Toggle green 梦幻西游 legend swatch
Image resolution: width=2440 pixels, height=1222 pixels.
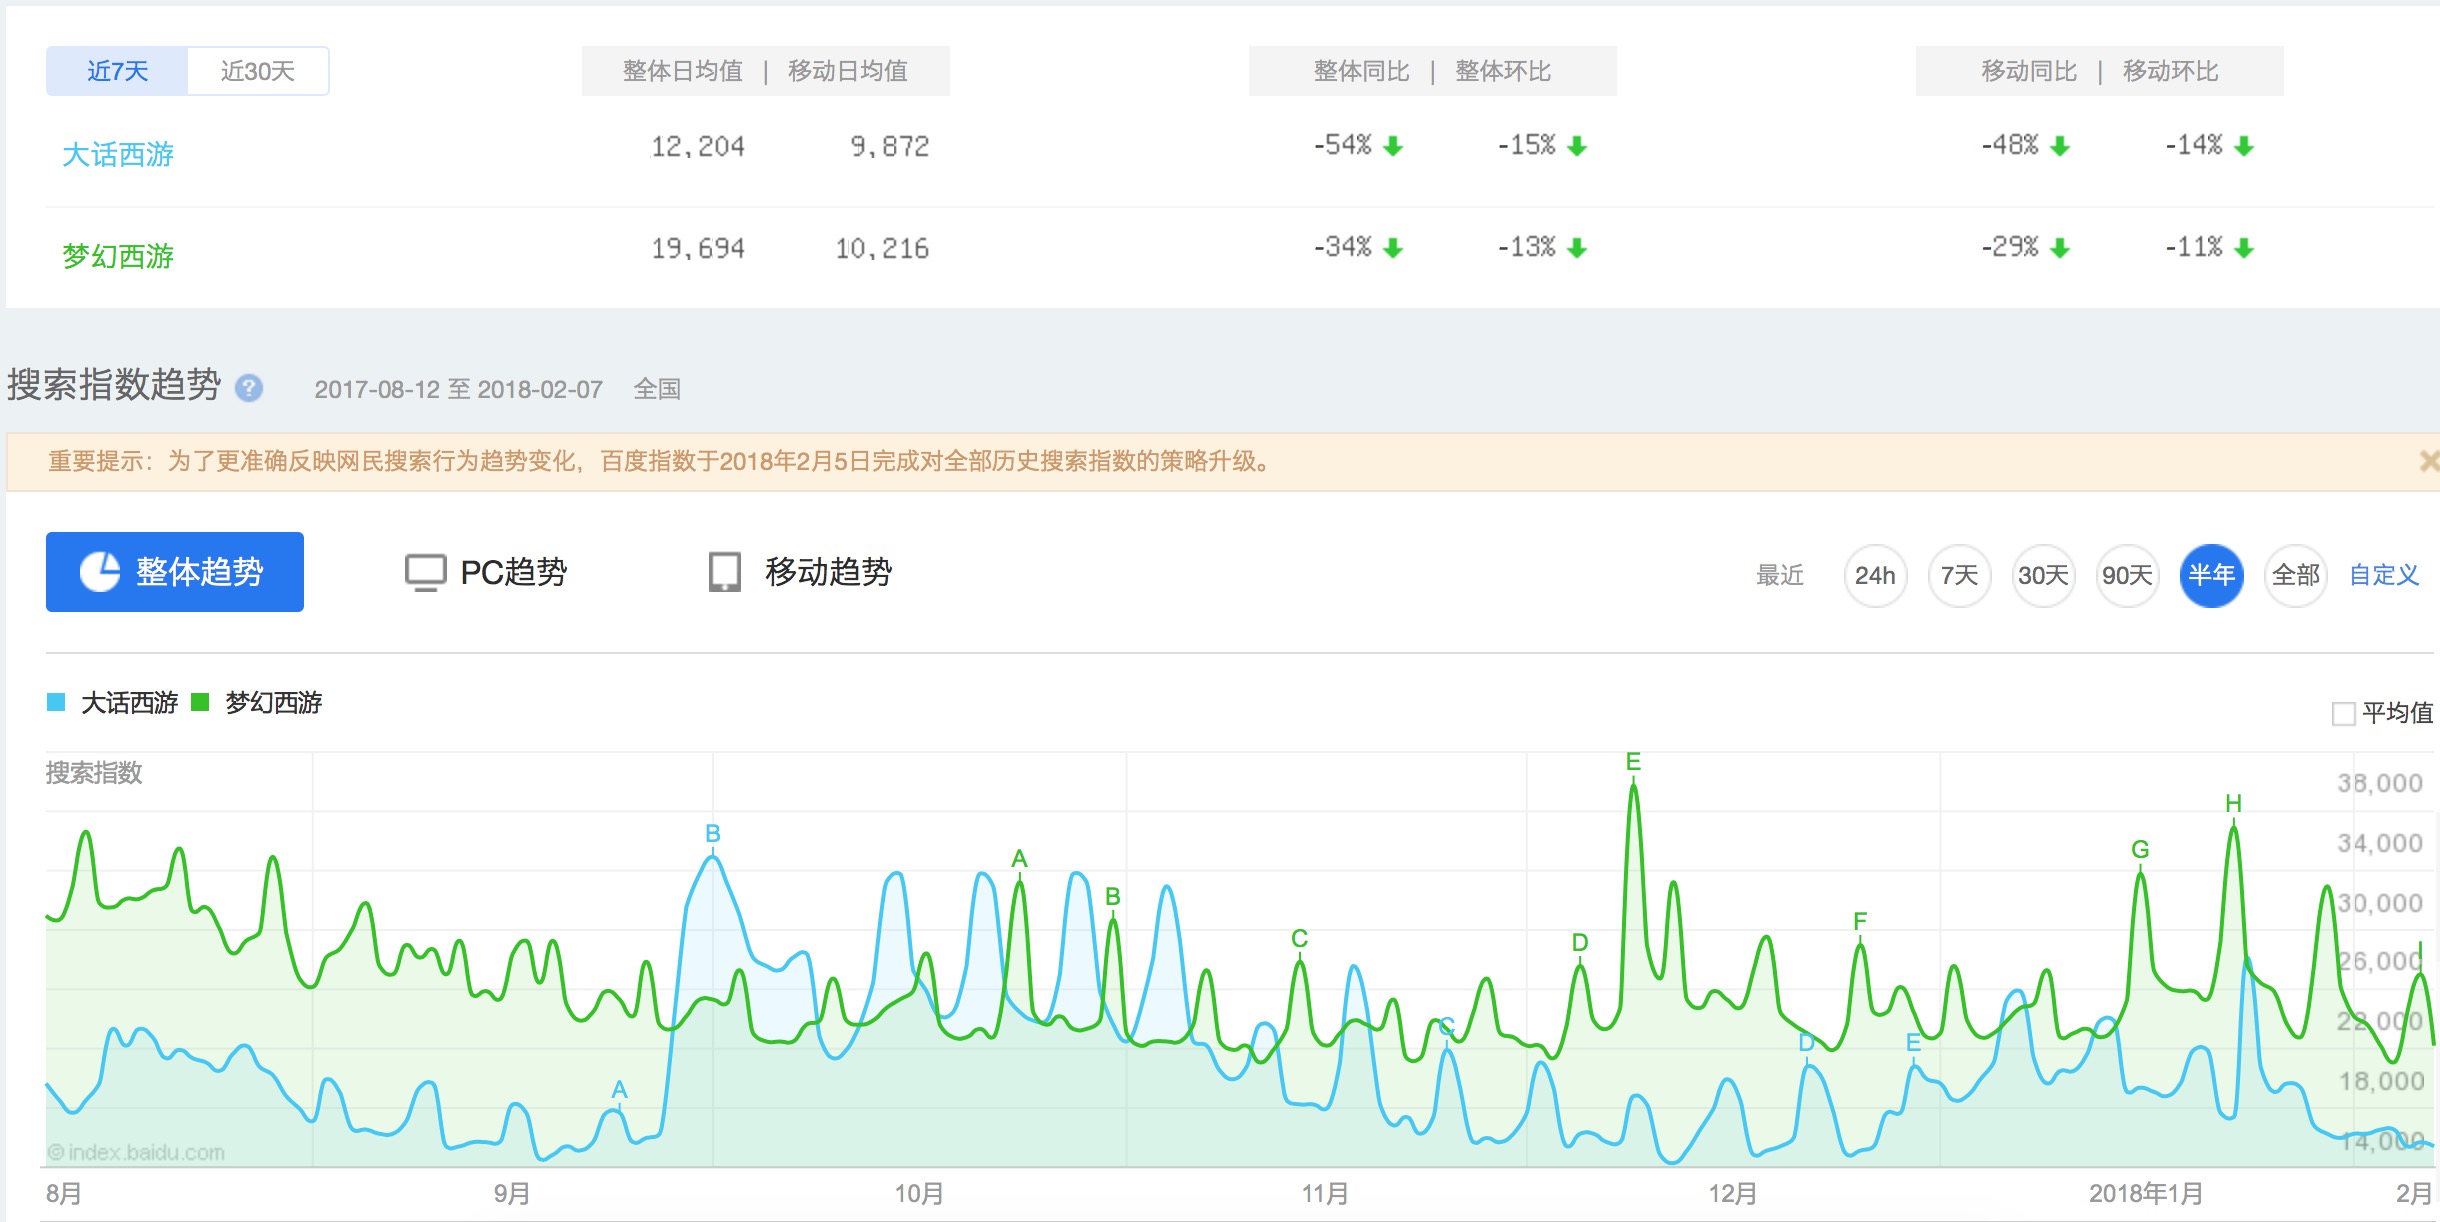coord(200,702)
